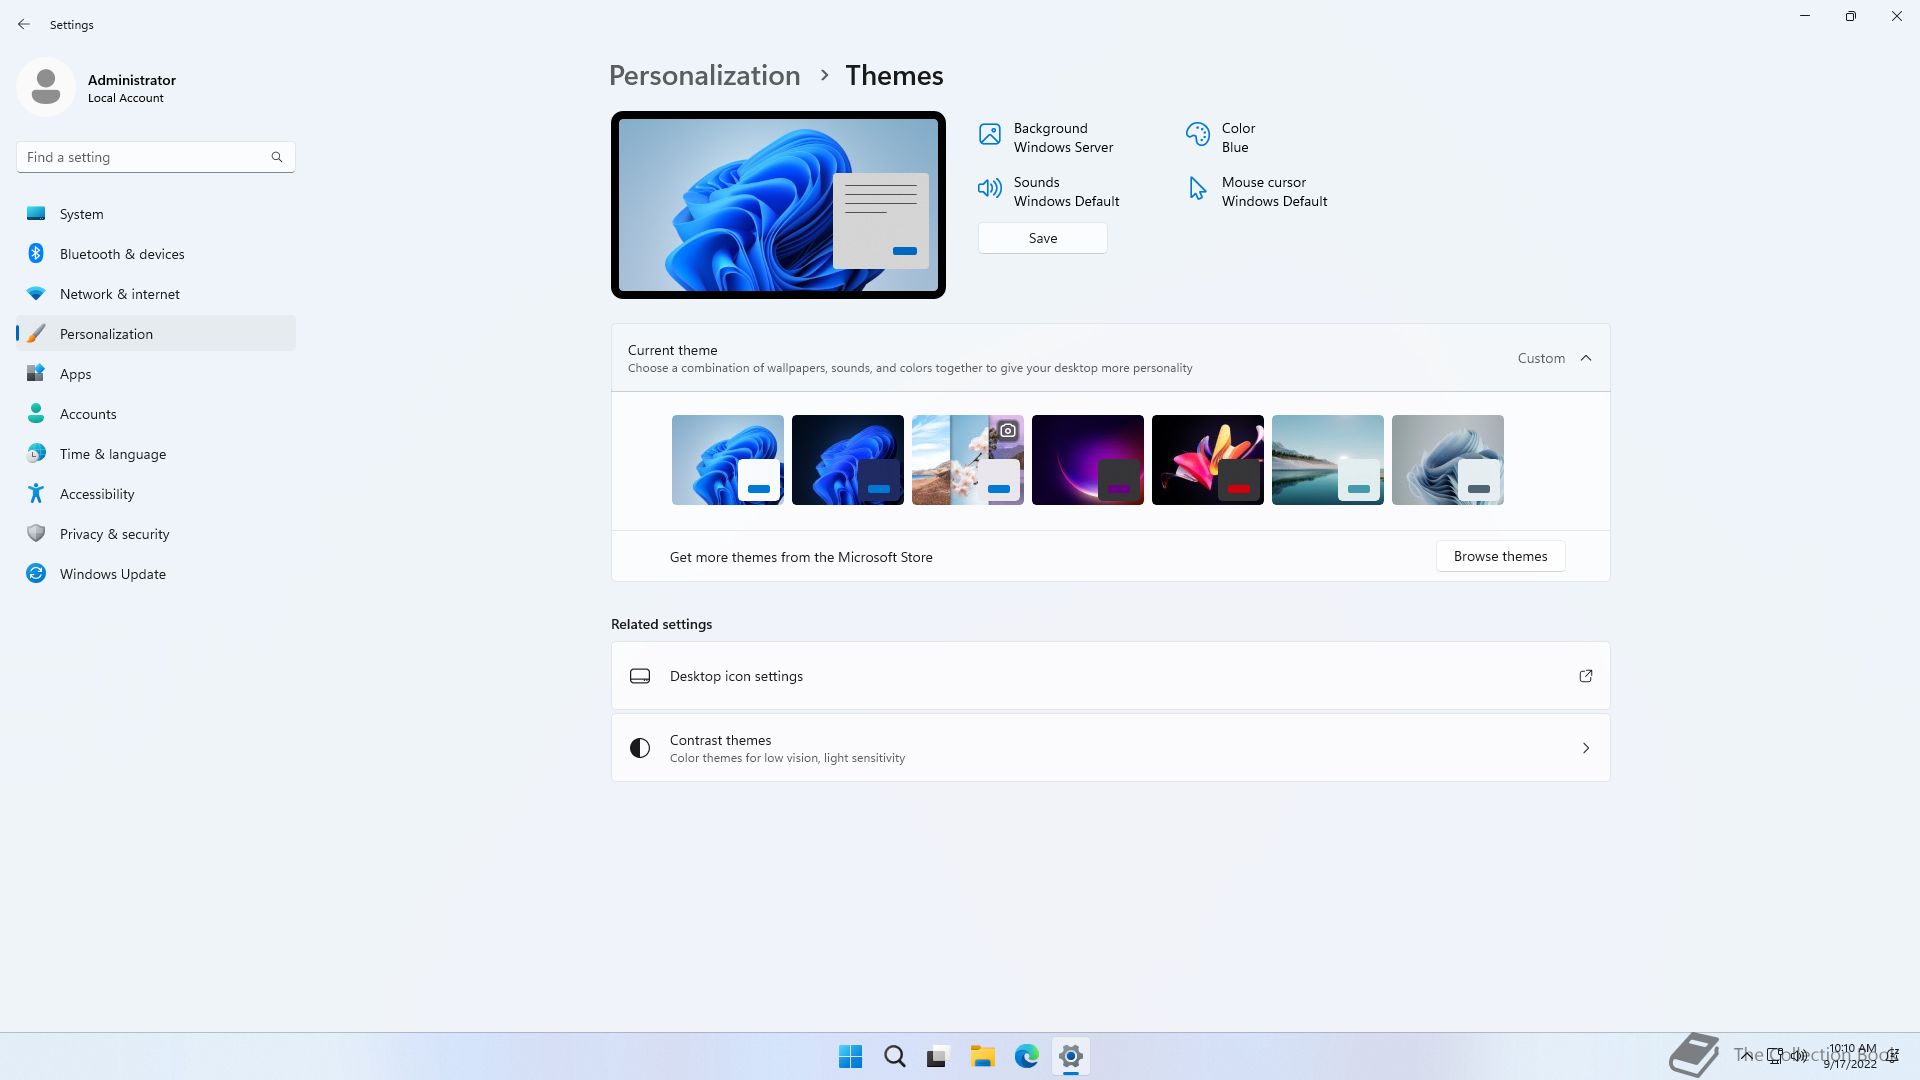Image resolution: width=1920 pixels, height=1080 pixels.
Task: Go to Accounts settings
Action: click(x=156, y=413)
